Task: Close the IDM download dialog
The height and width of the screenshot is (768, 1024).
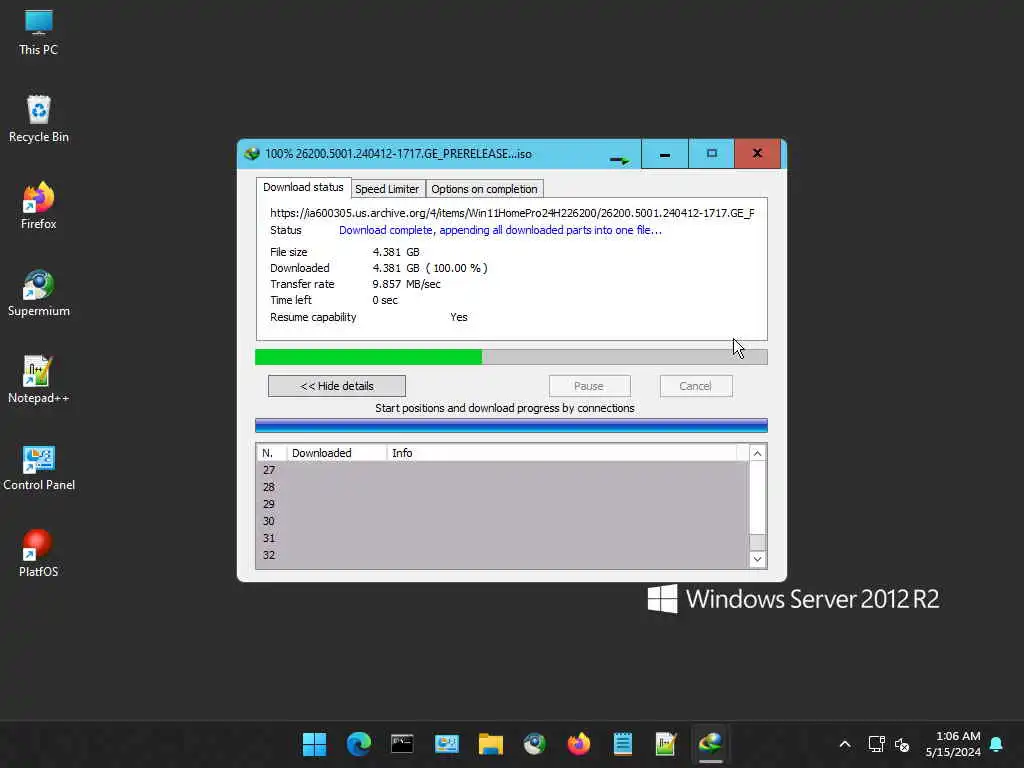Action: tap(758, 154)
